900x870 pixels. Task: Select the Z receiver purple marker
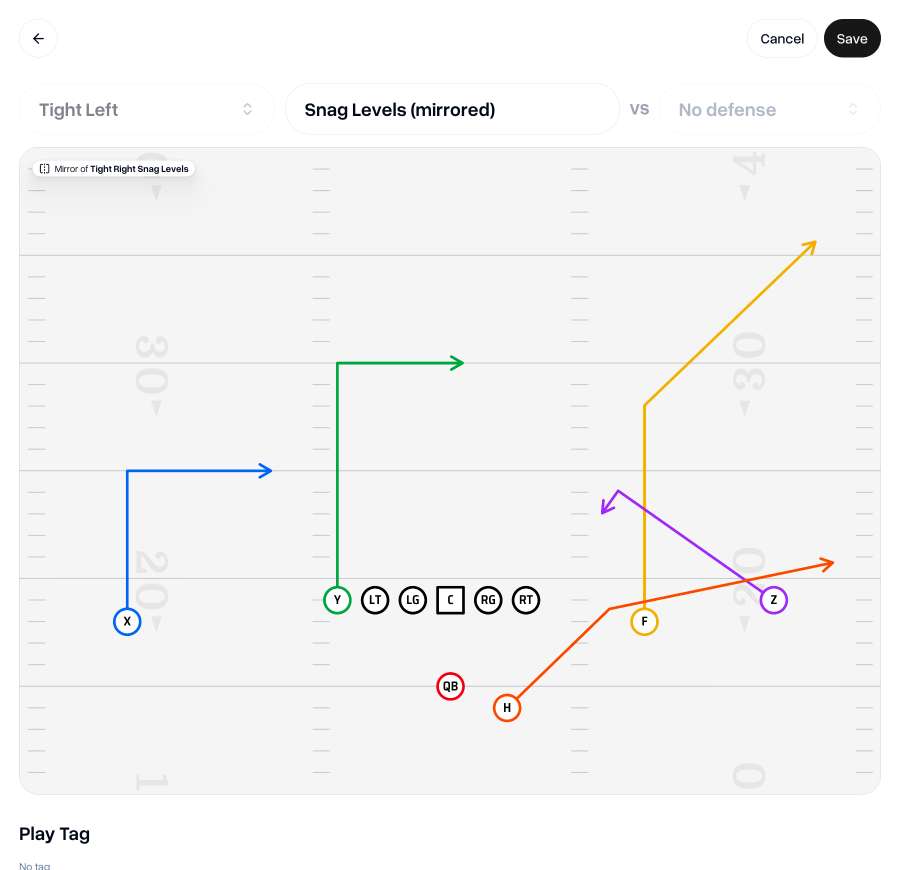pyautogui.click(x=773, y=601)
